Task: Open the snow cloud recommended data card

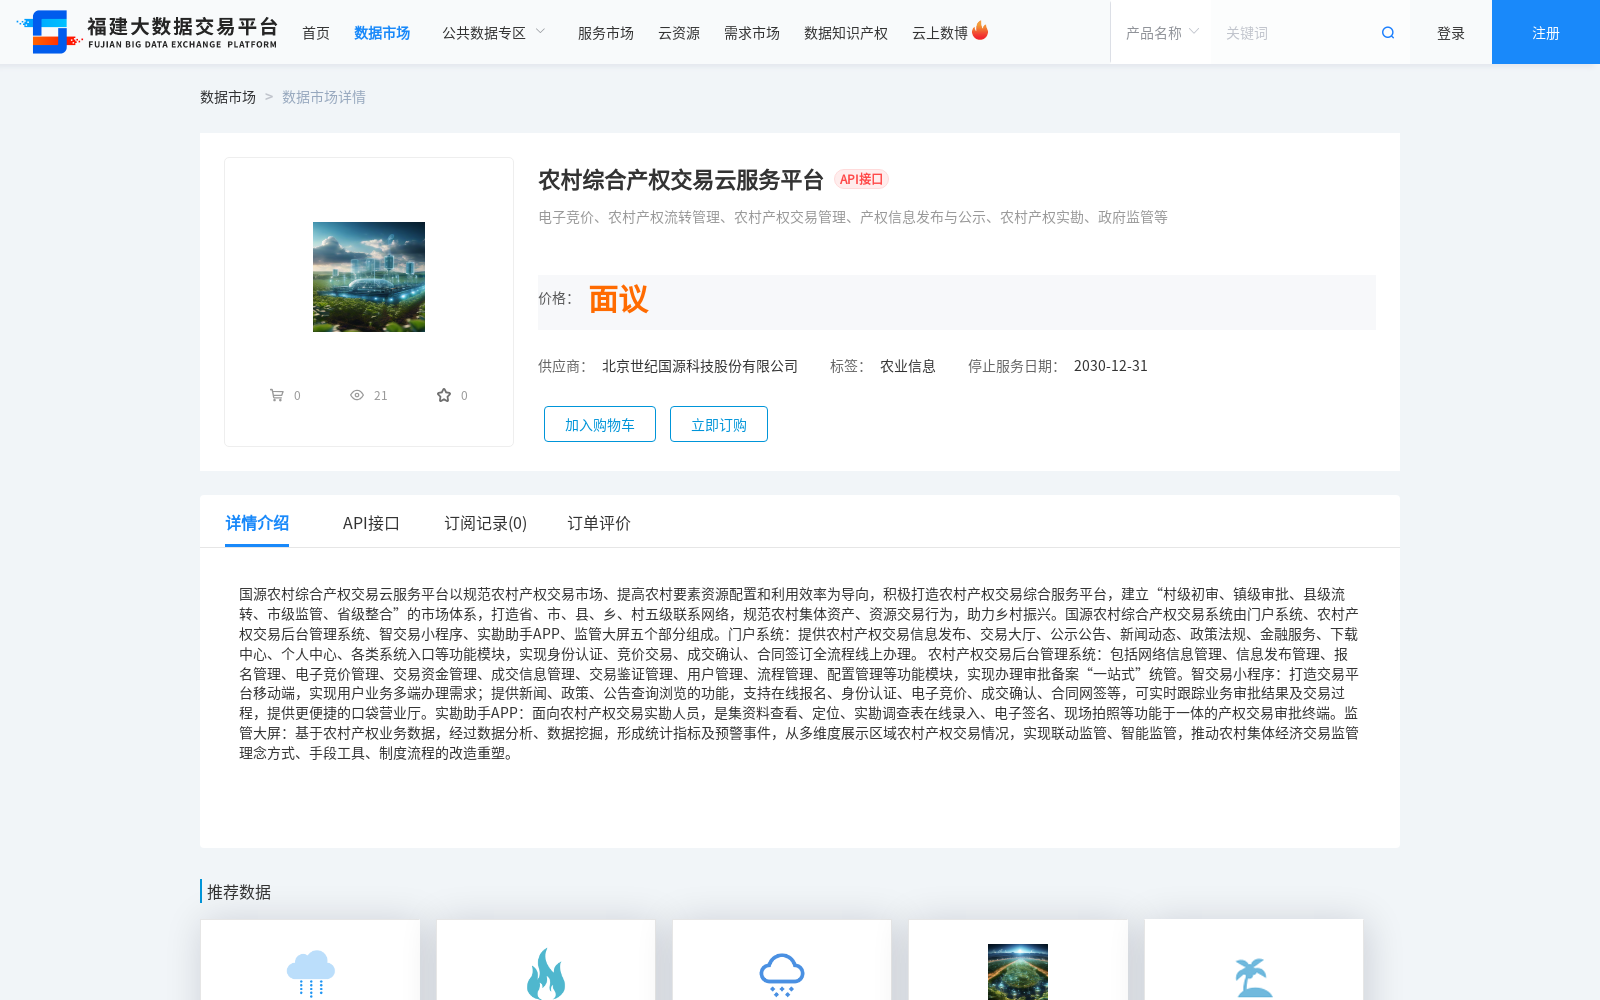Action: point(782,960)
